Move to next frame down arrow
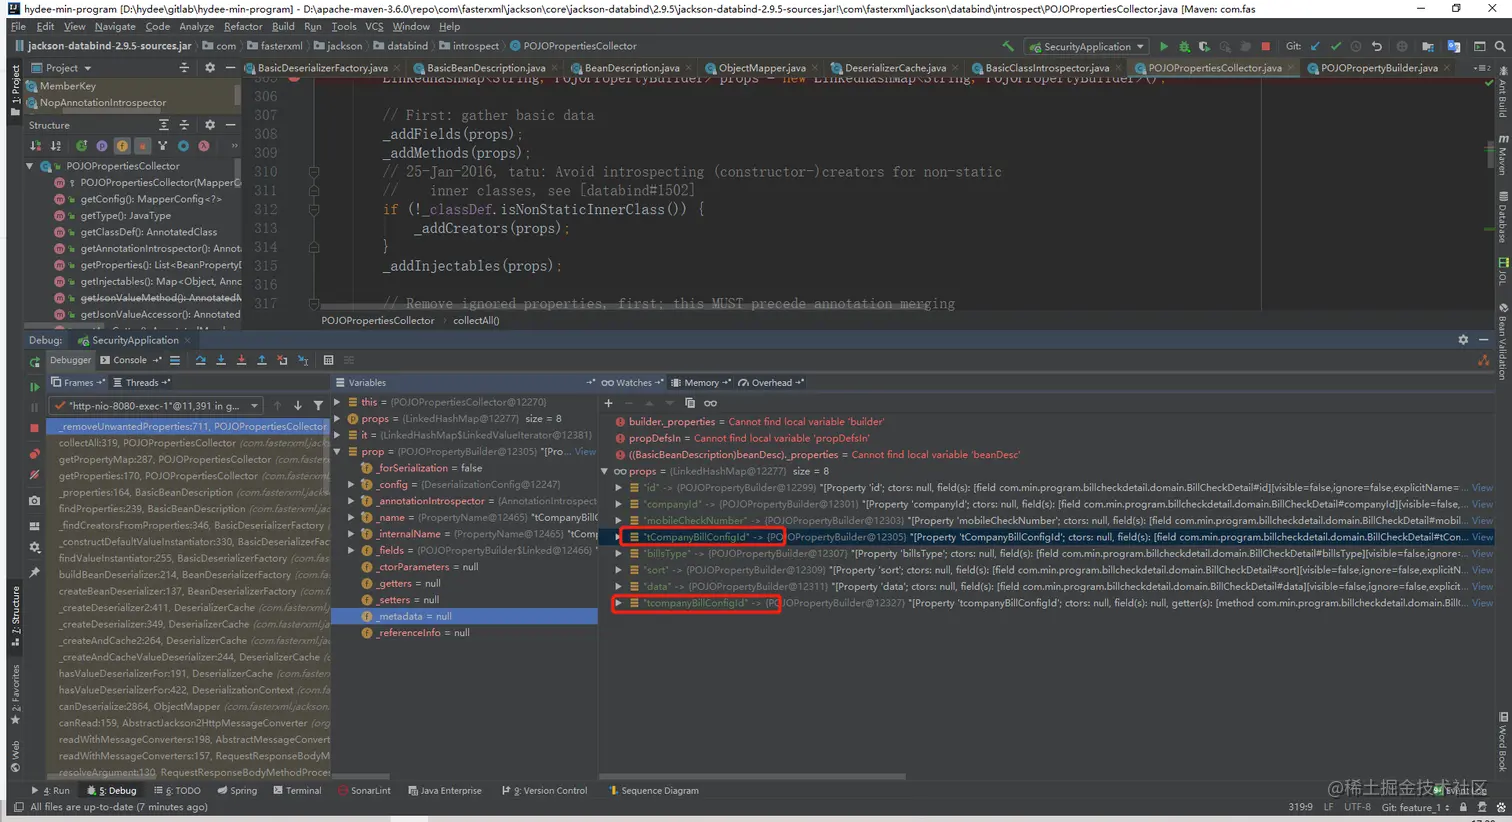Viewport: 1512px width, 822px height. pos(298,406)
